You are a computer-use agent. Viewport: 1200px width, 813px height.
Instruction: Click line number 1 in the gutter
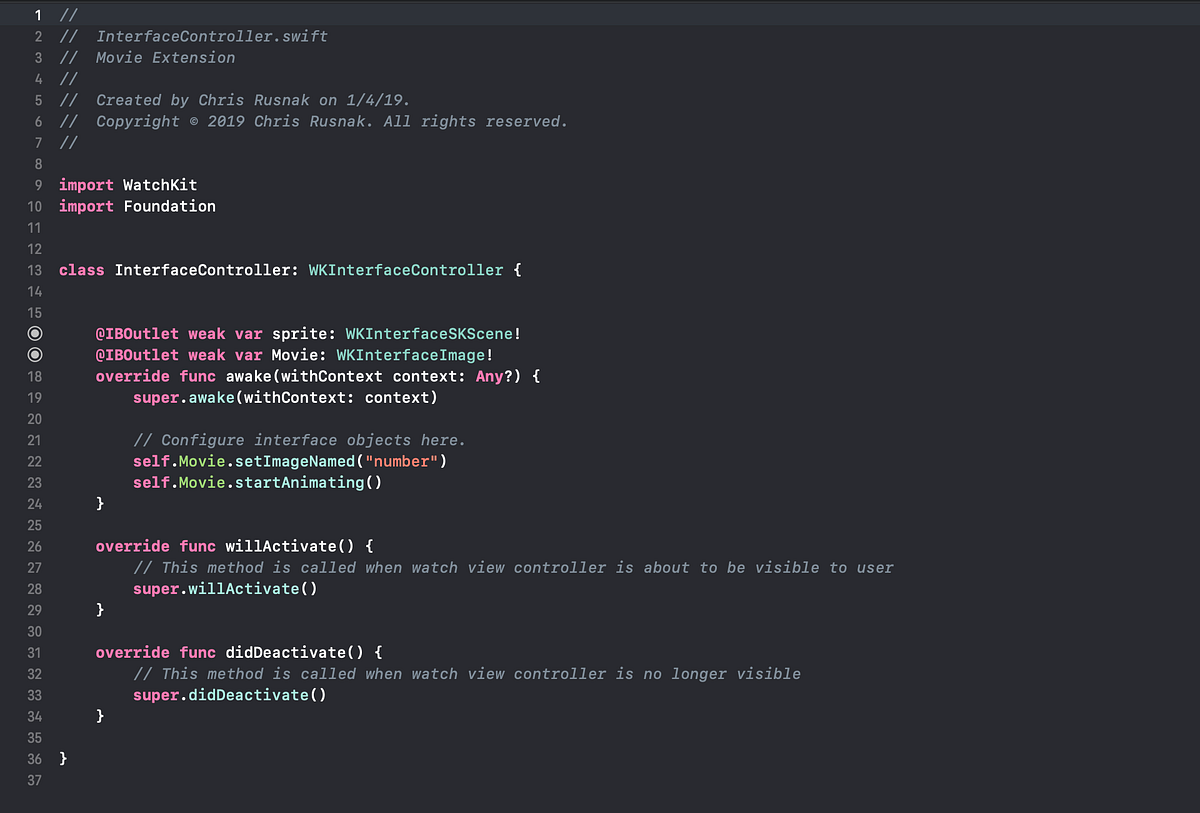[x=37, y=14]
